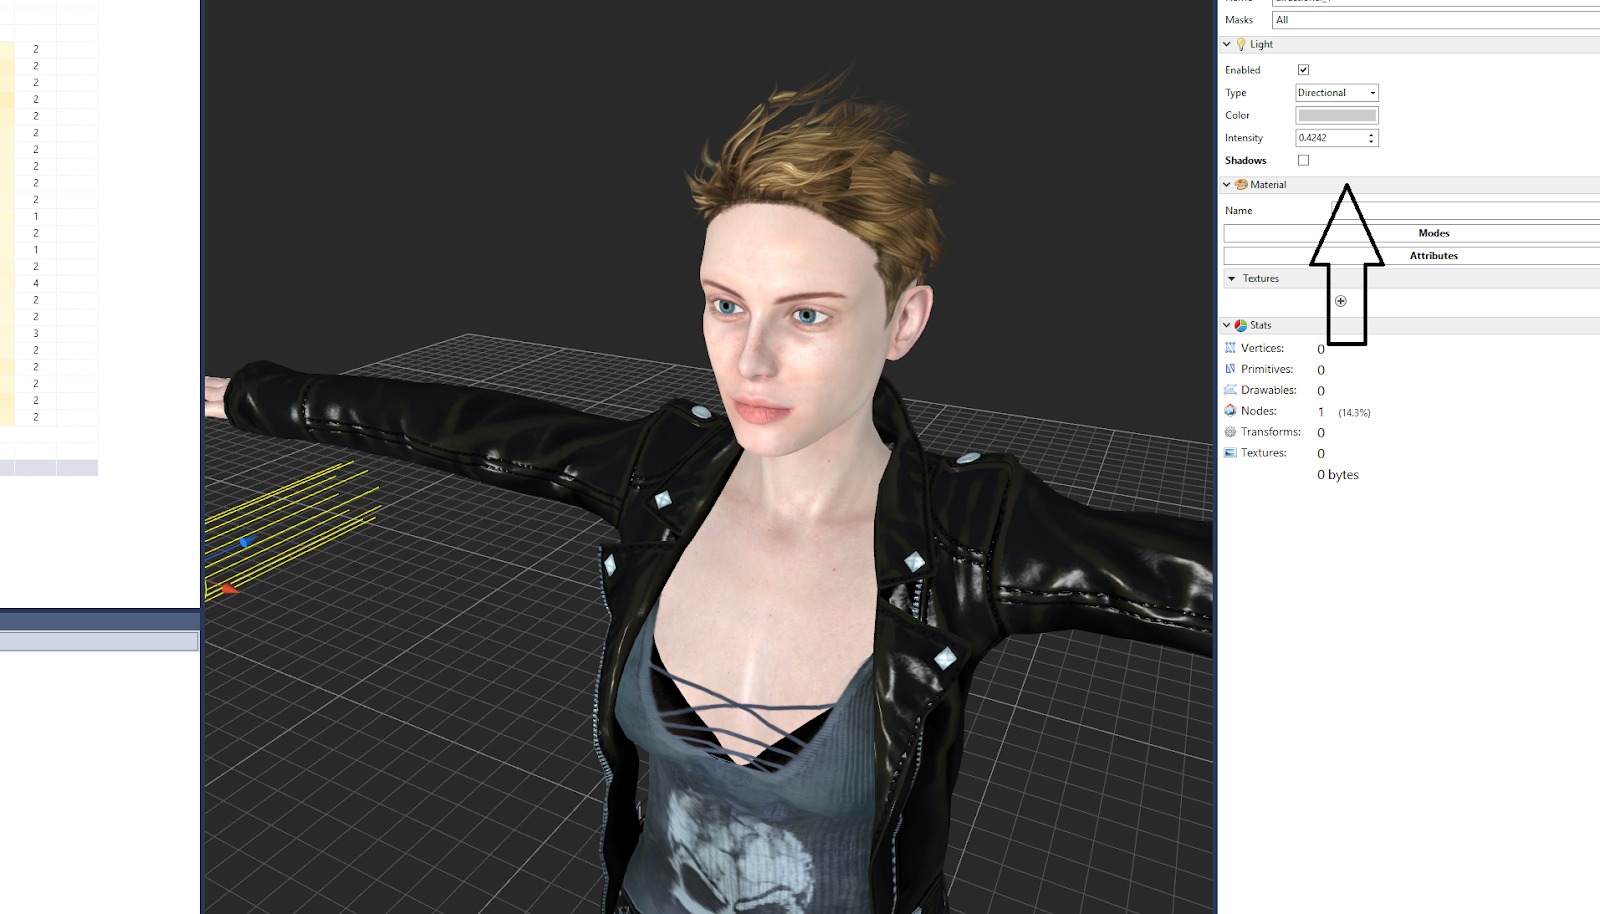
Task: Click the Transforms: label
Action: 1271,432
